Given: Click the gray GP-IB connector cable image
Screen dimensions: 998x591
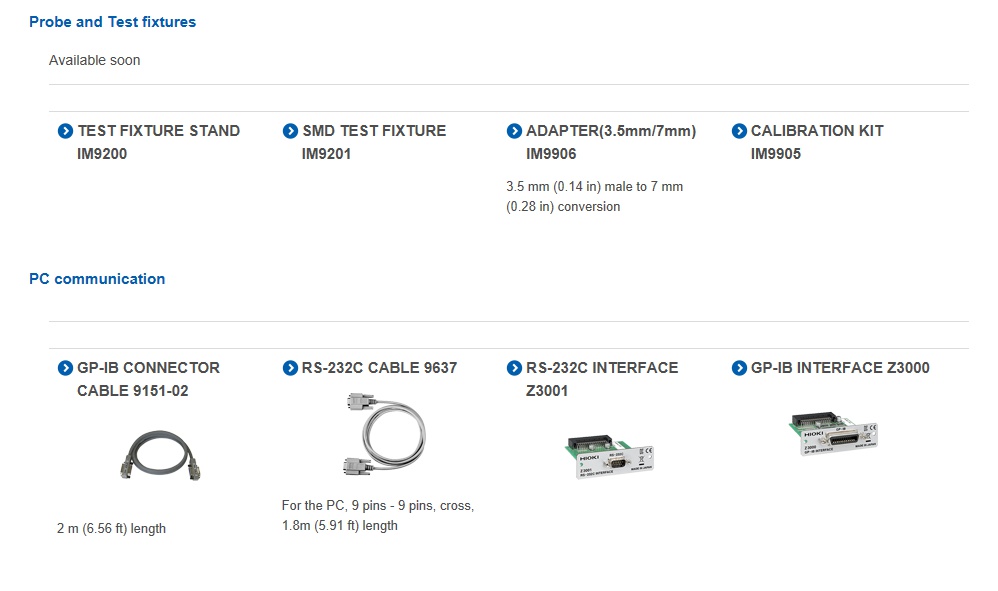Looking at the screenshot, I should (x=160, y=455).
